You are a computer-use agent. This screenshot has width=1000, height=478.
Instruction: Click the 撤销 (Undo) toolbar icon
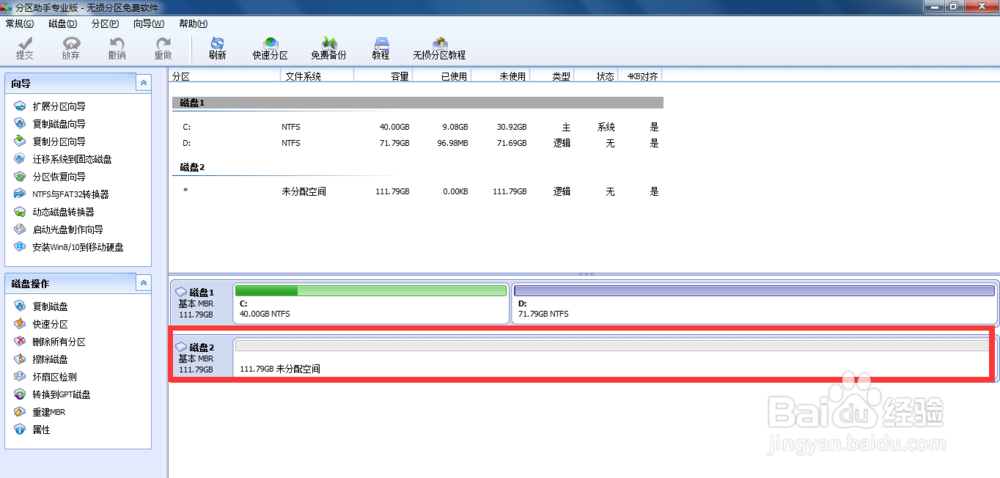[x=117, y=48]
